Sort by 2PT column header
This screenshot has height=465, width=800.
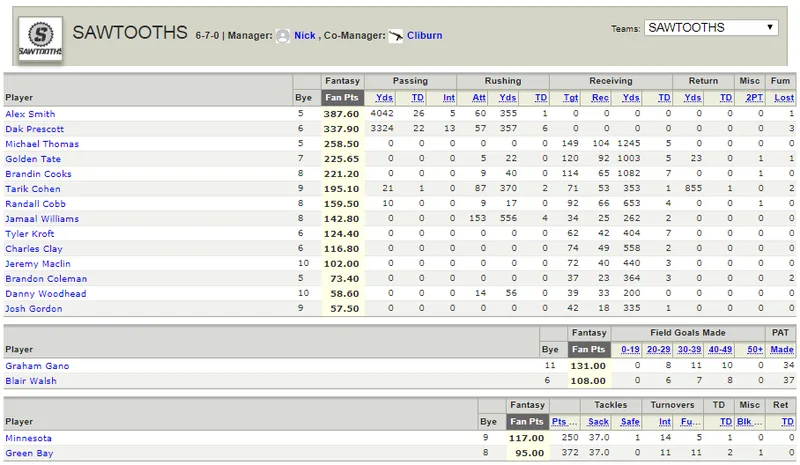(754, 97)
